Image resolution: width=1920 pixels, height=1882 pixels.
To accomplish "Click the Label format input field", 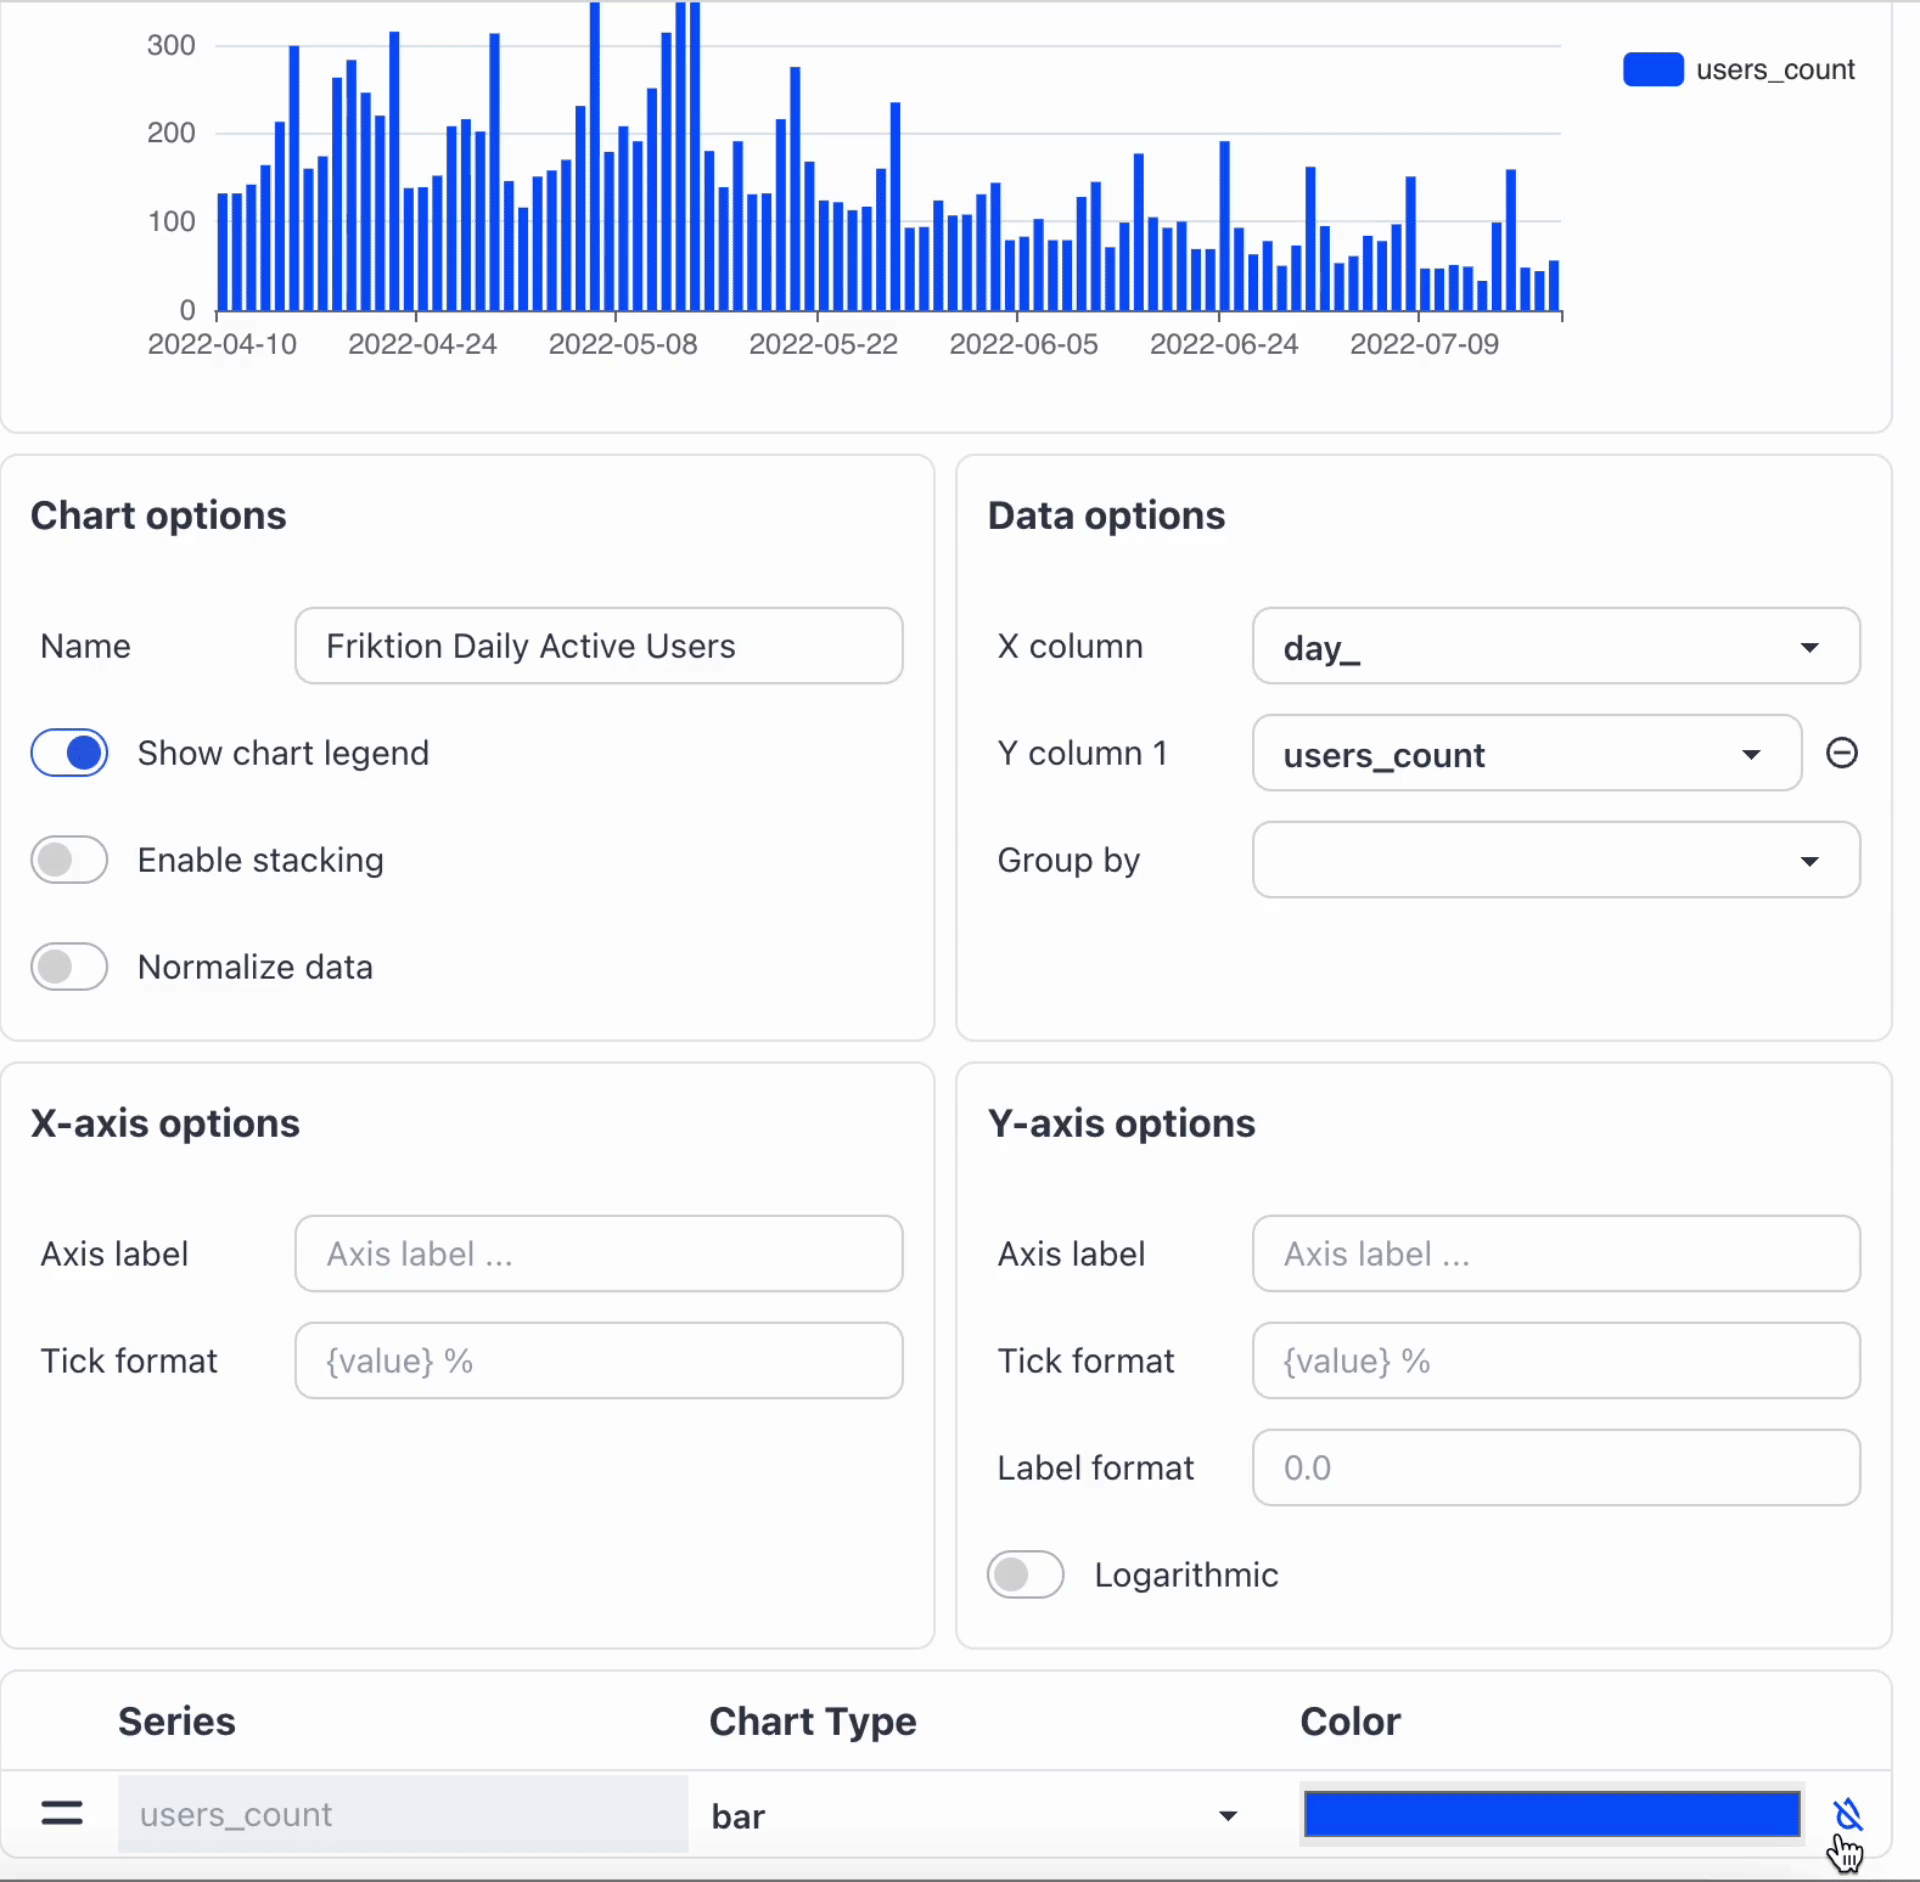I will (1555, 1468).
